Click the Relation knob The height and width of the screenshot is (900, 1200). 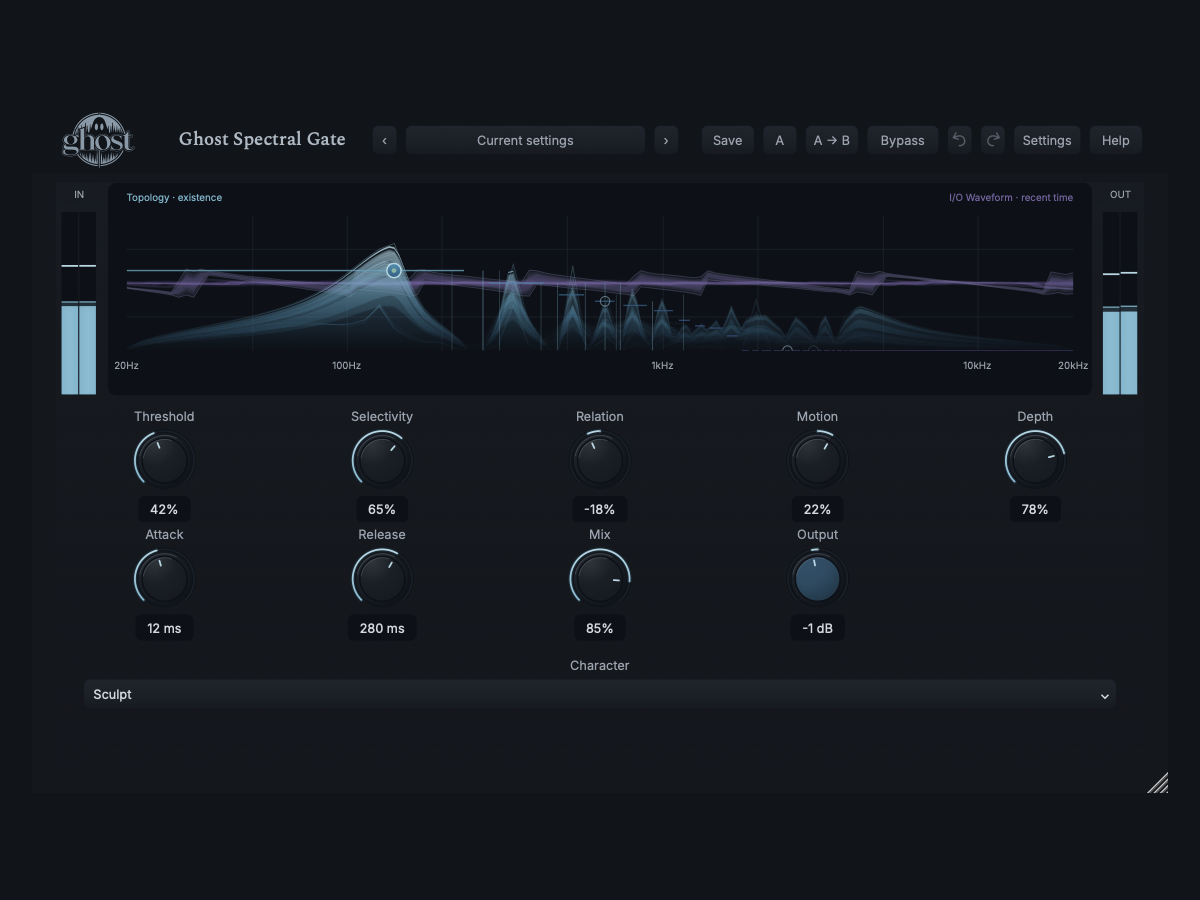pos(600,460)
